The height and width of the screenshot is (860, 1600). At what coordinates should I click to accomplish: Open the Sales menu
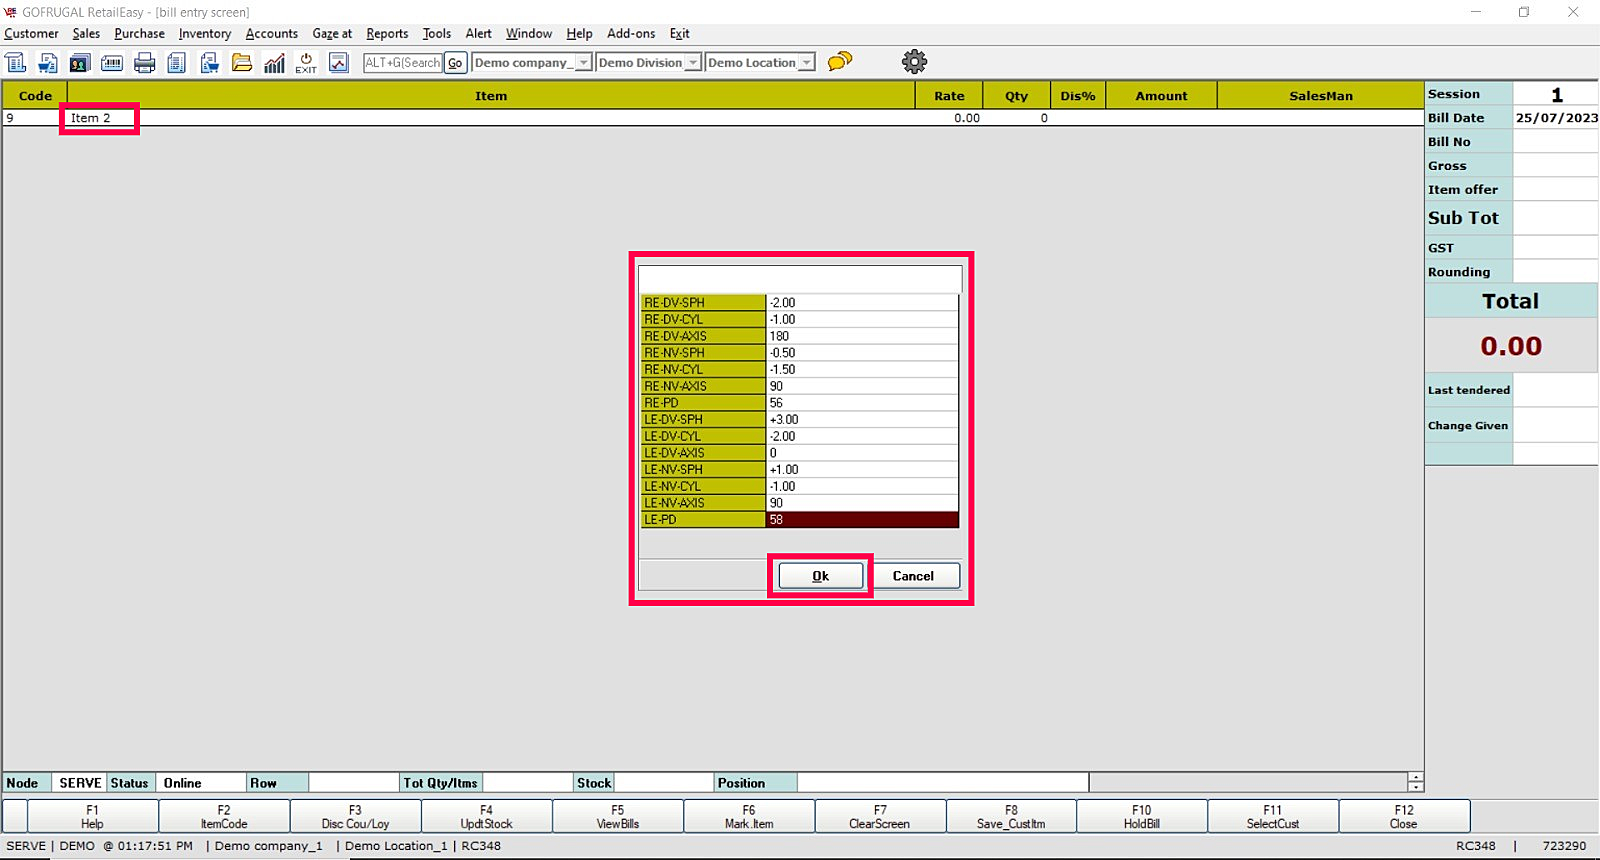pos(86,33)
